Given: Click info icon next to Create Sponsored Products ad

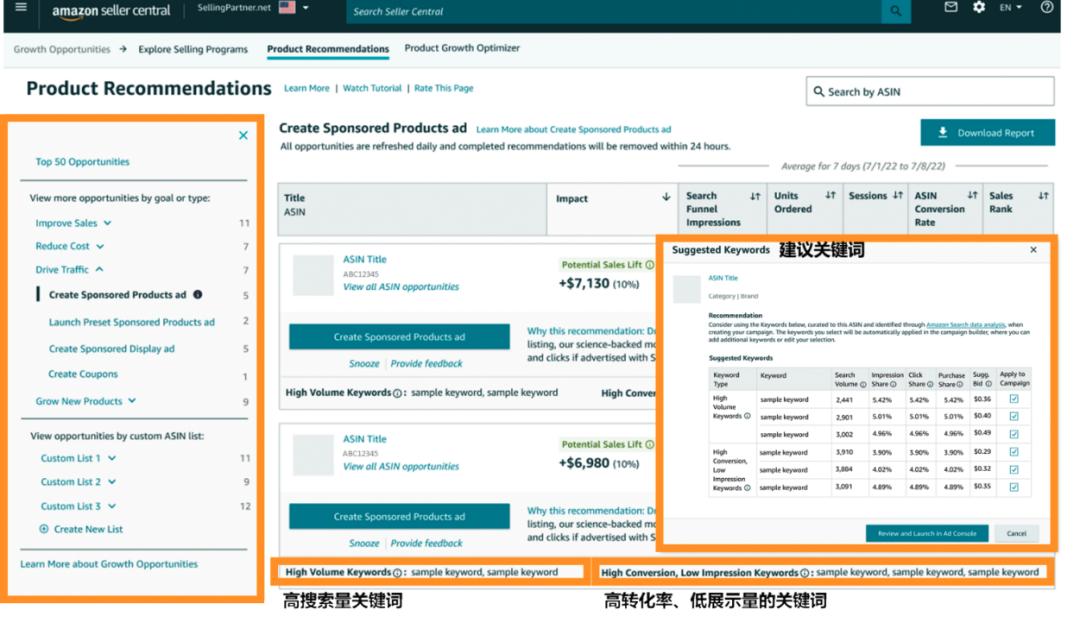Looking at the screenshot, I should (198, 294).
